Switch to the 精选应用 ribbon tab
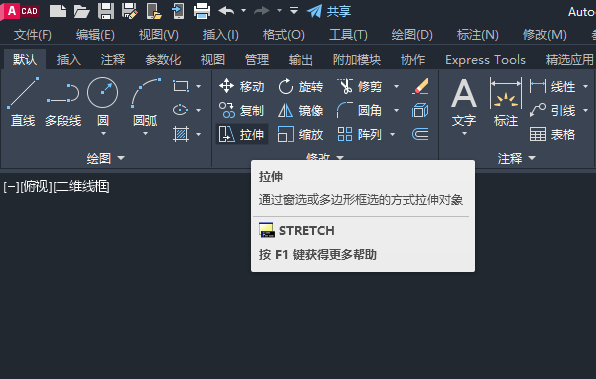 (x=569, y=60)
